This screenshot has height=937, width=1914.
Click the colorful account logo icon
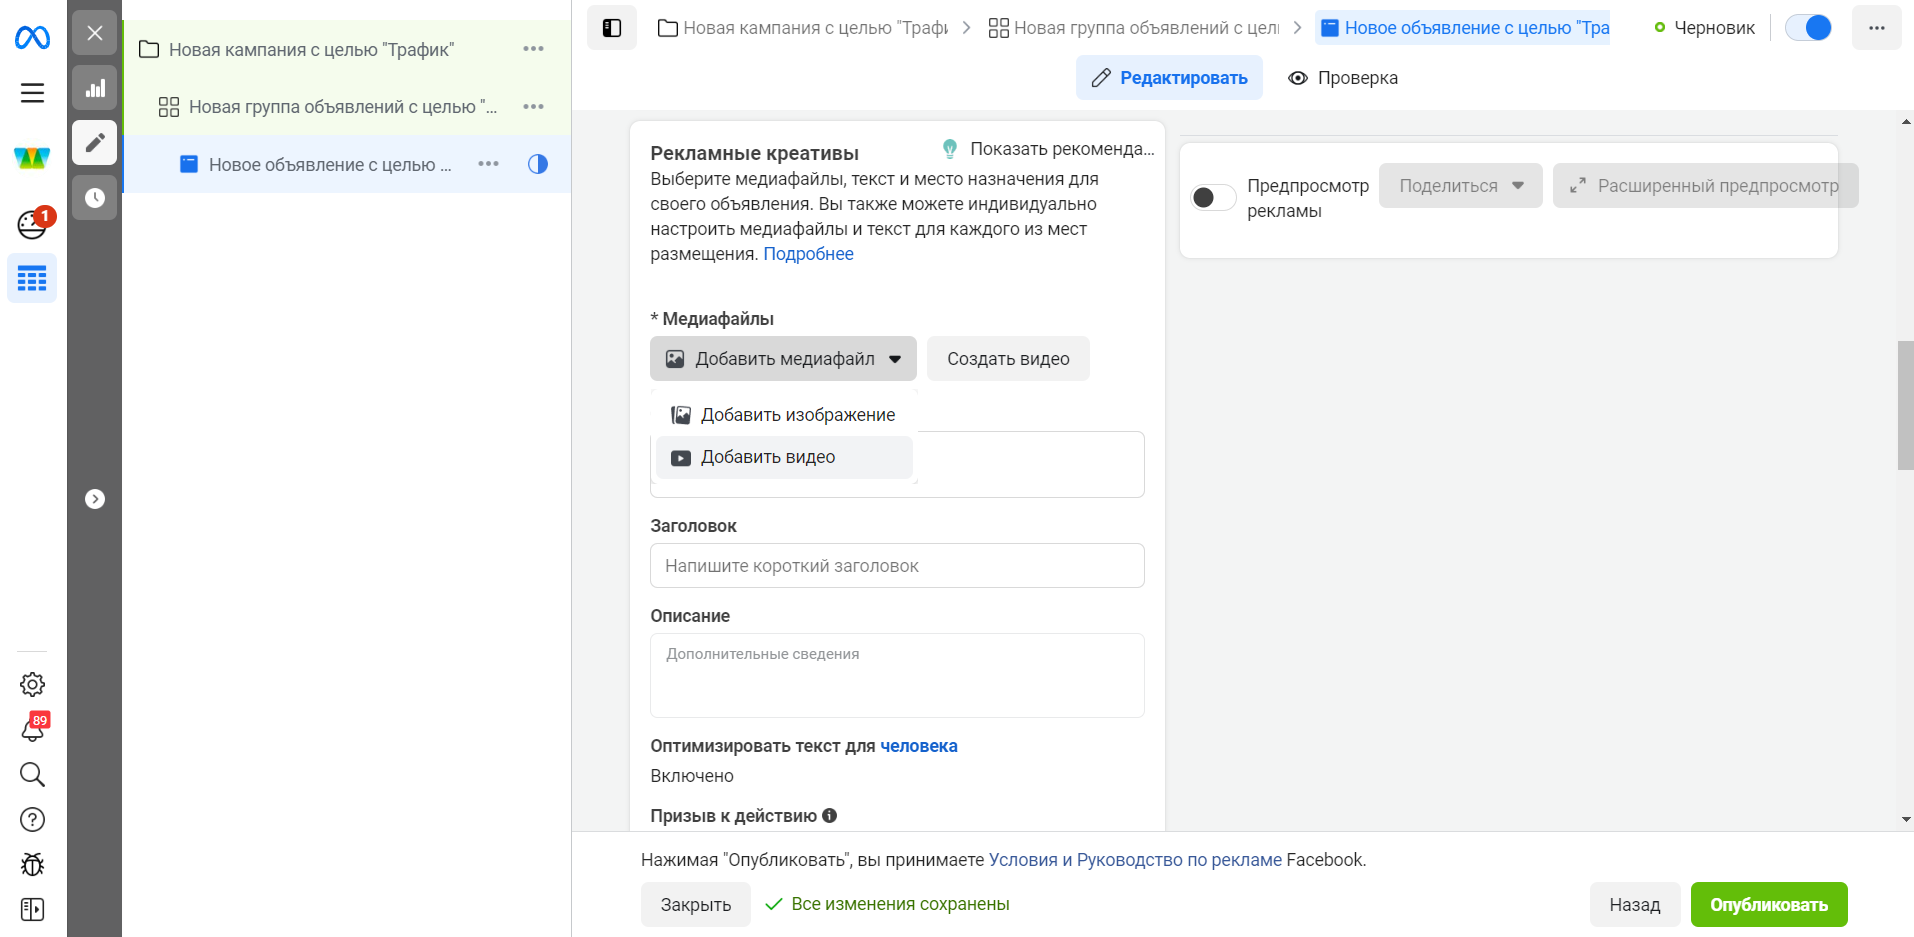point(32,158)
